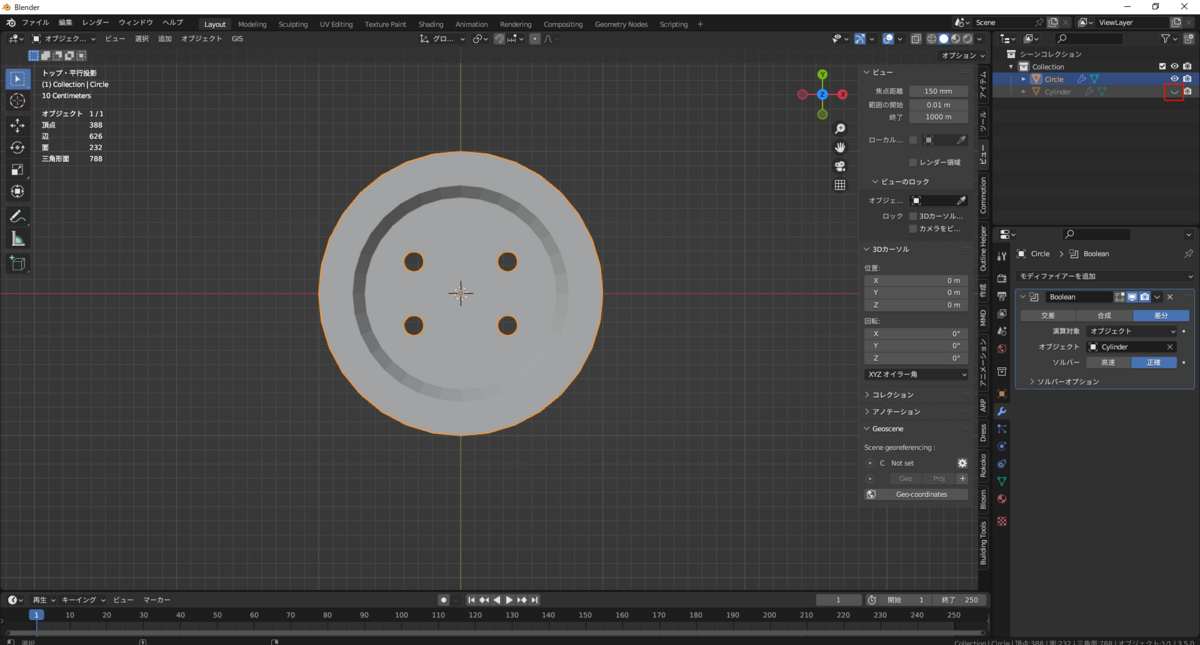Pin the Boolean properties editor

click(1188, 254)
